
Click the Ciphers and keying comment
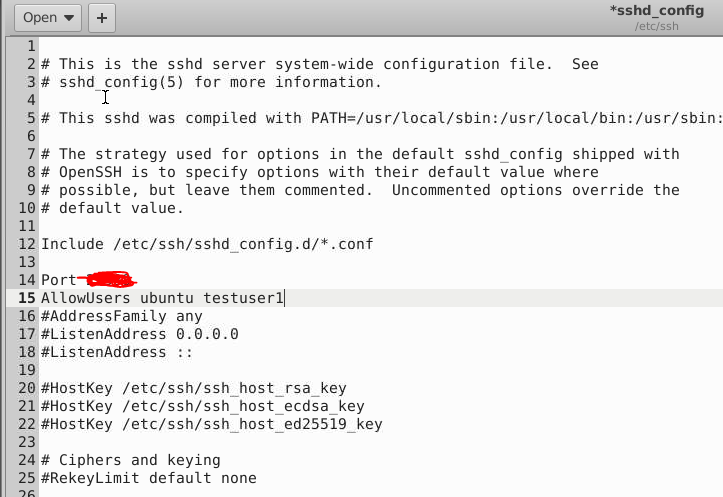pos(130,460)
